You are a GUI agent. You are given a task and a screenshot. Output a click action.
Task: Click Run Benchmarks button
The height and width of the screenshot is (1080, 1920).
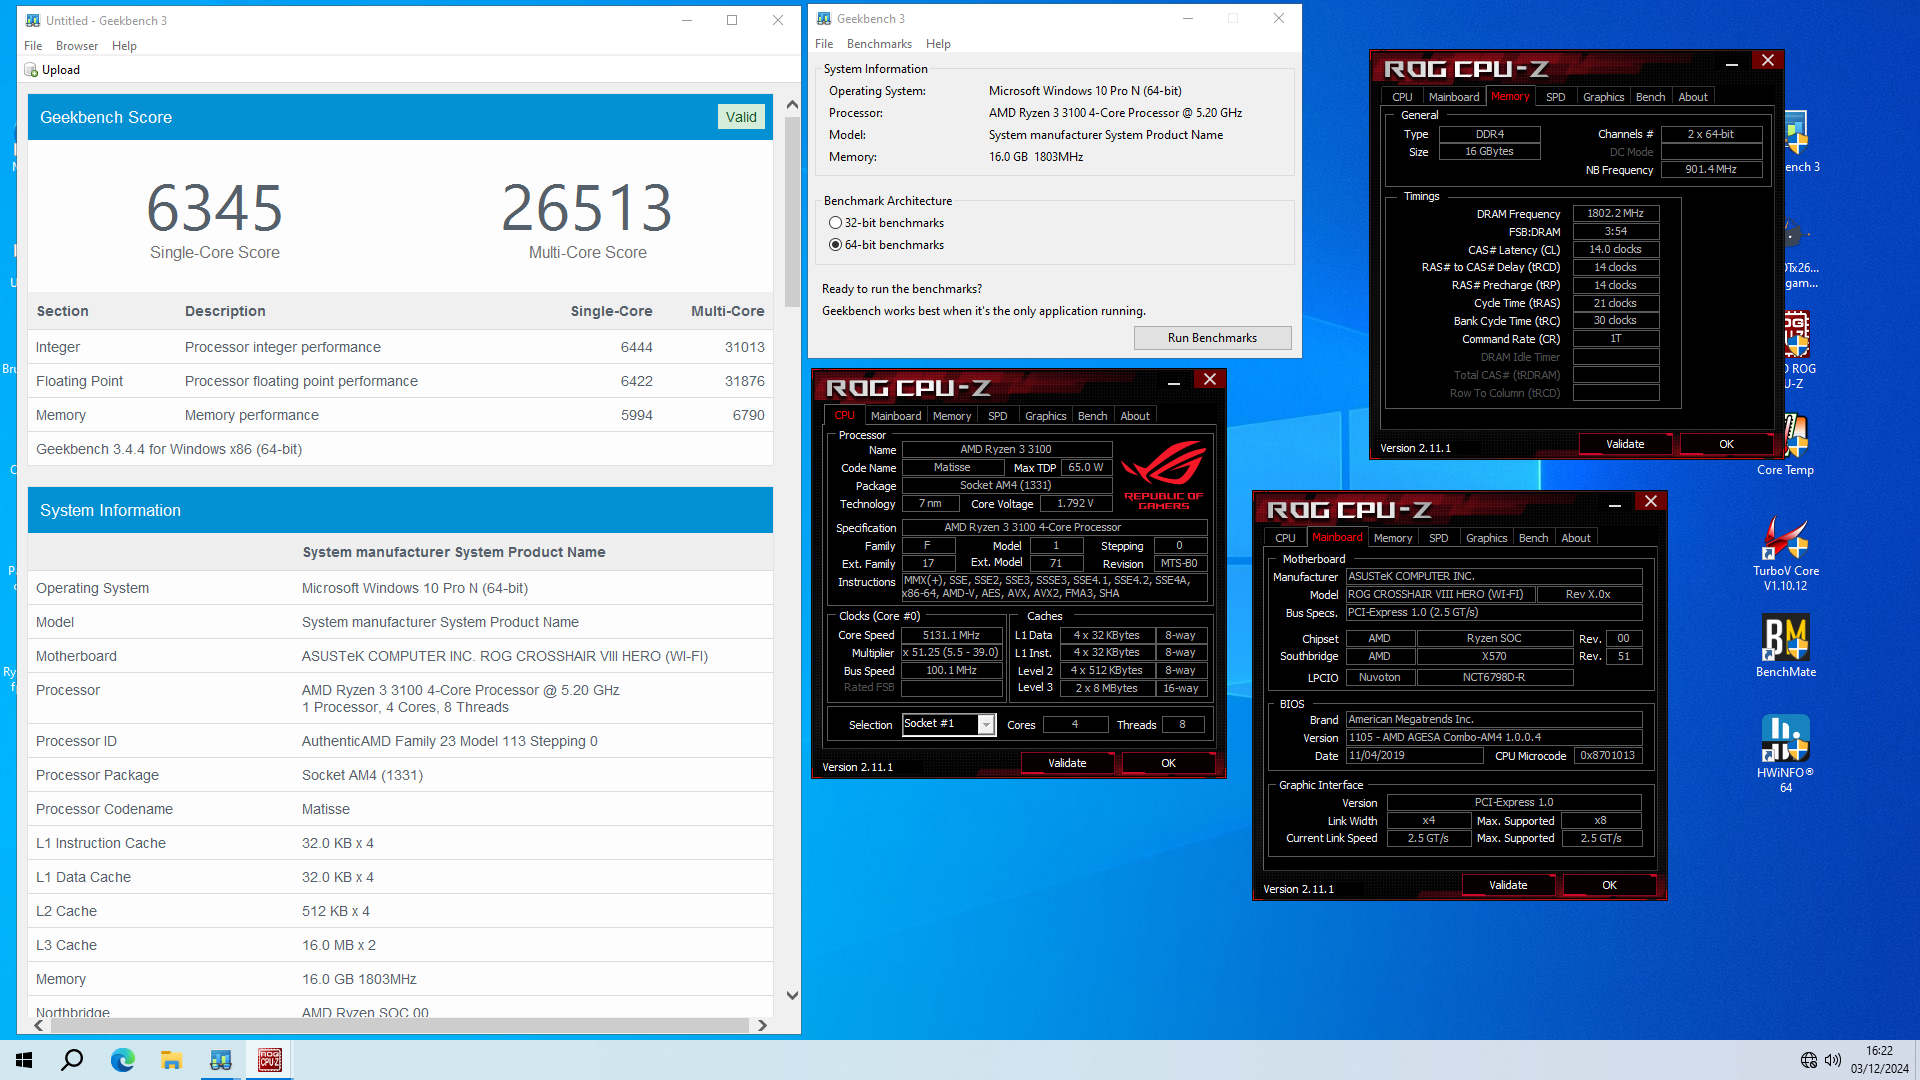coord(1212,338)
